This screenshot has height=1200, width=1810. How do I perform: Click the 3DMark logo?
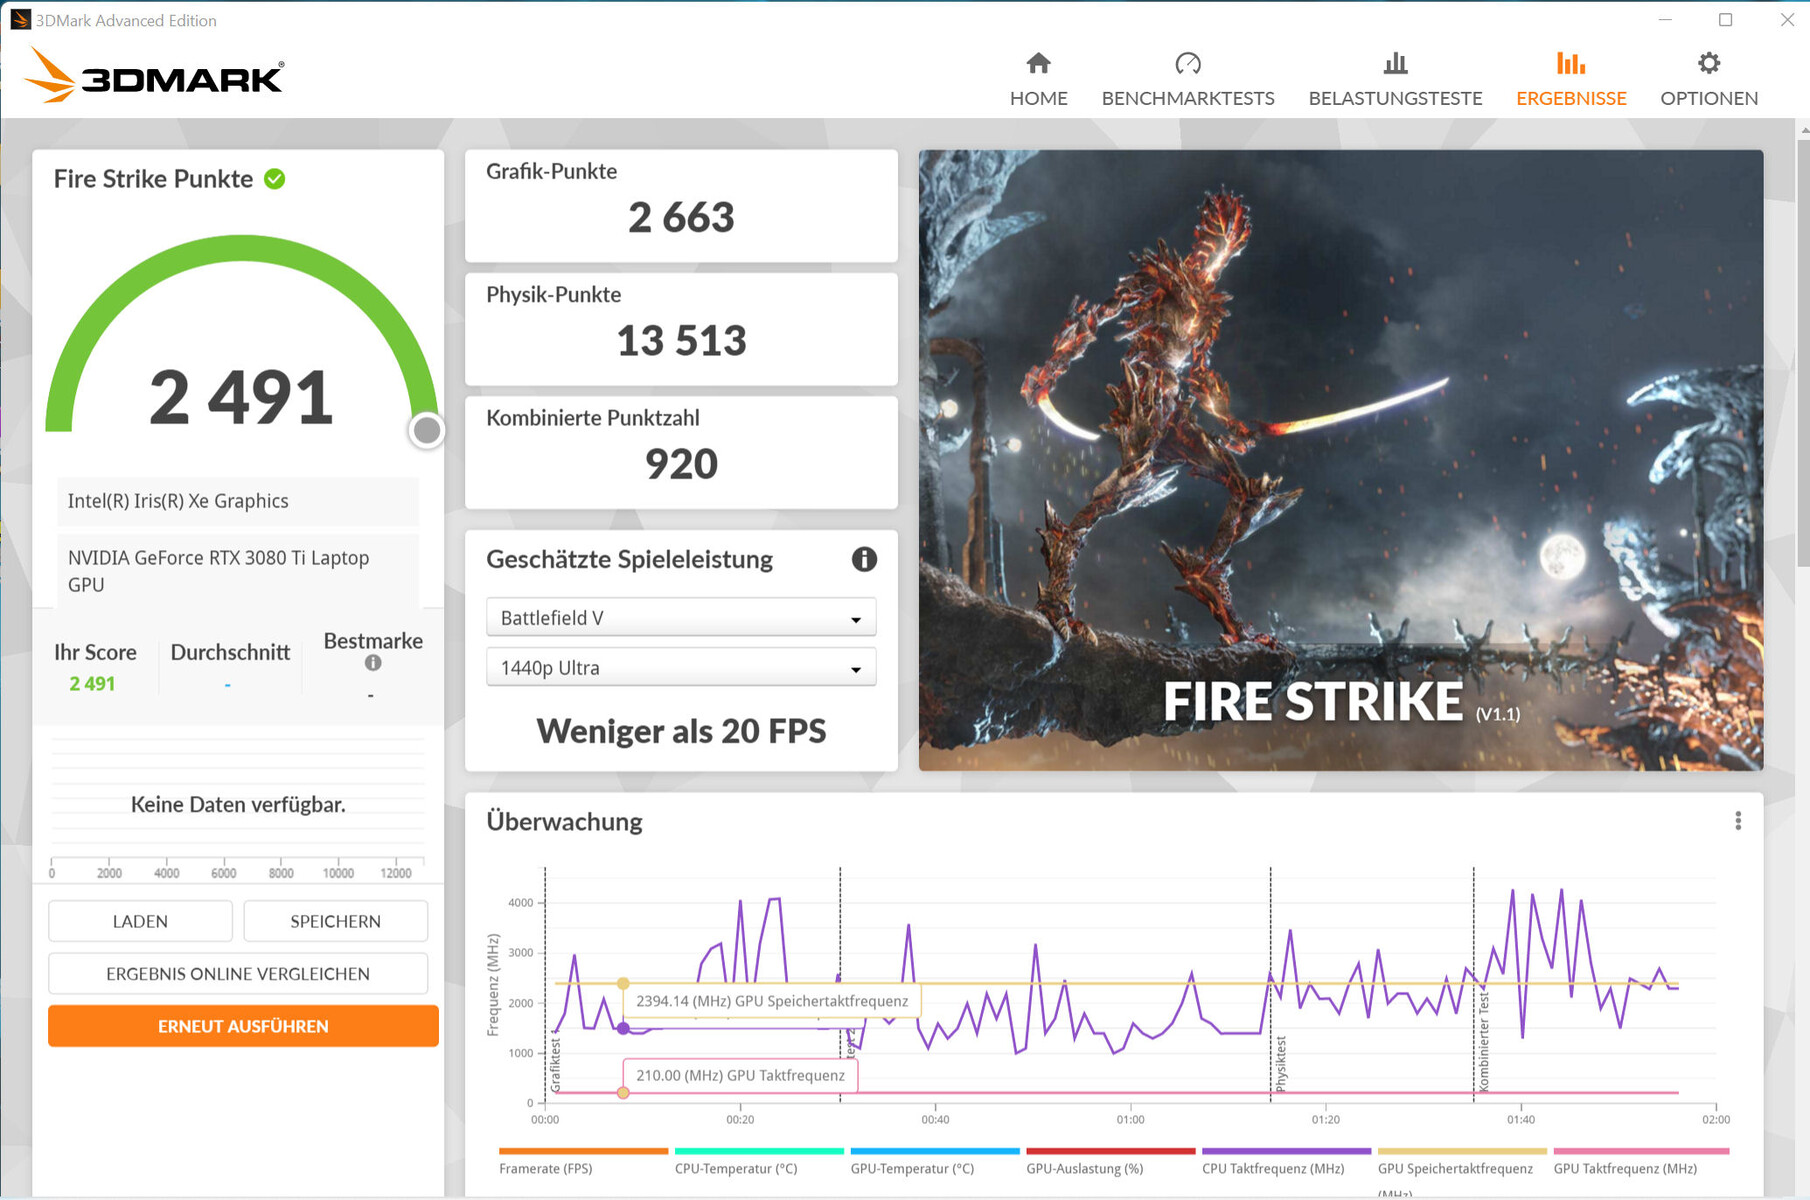pos(154,75)
